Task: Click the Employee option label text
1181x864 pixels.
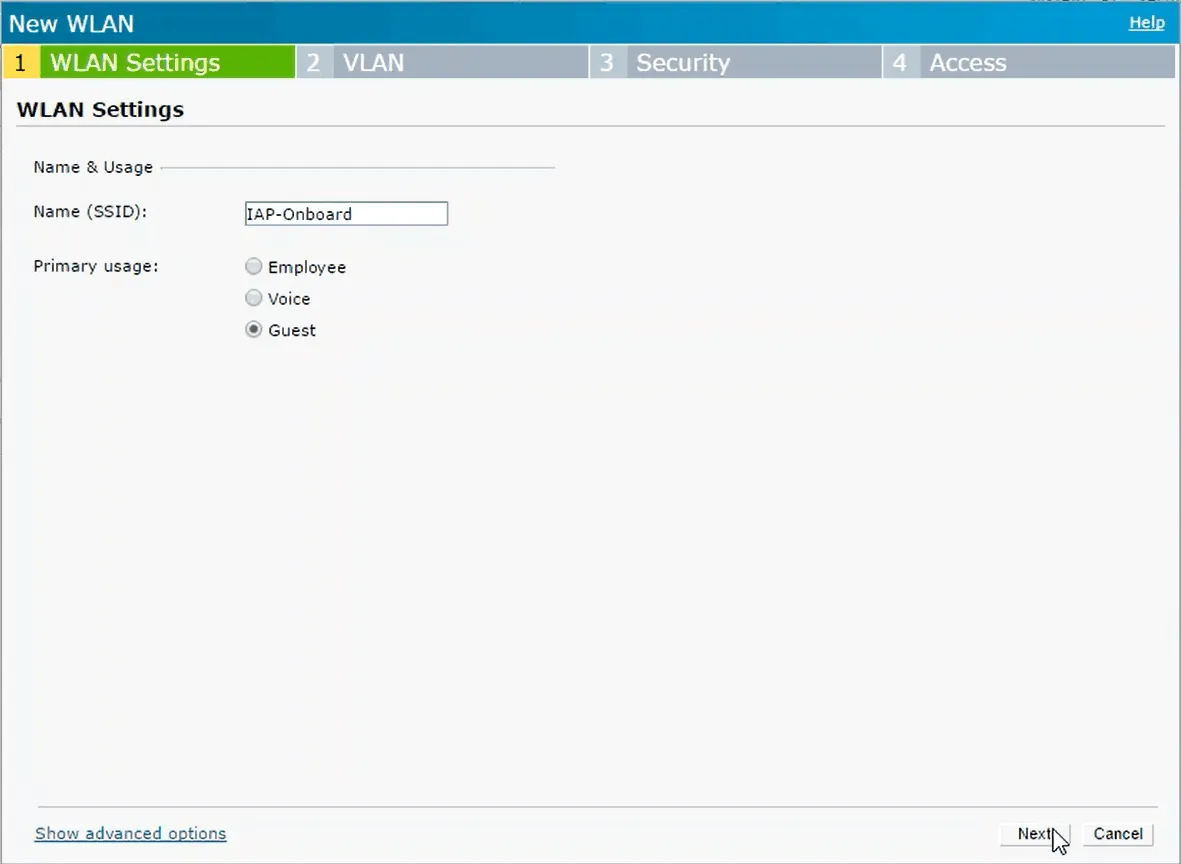Action: pyautogui.click(x=307, y=267)
